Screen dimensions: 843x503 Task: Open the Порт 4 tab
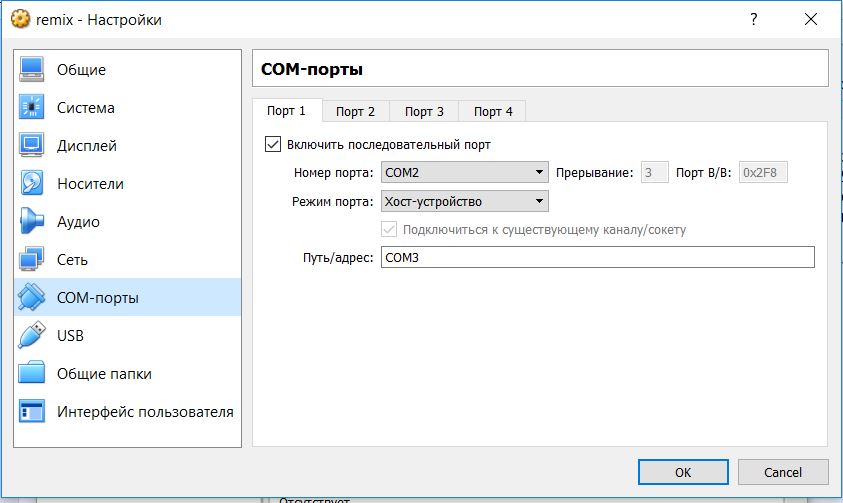(493, 112)
